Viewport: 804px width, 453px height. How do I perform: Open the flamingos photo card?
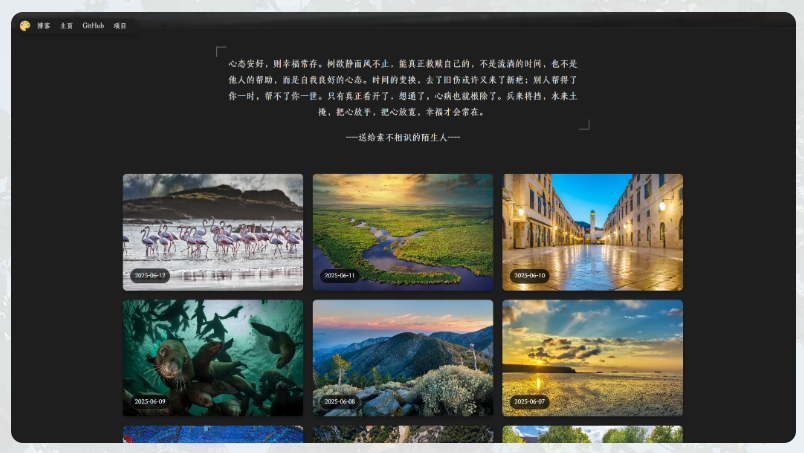pyautogui.click(x=213, y=232)
